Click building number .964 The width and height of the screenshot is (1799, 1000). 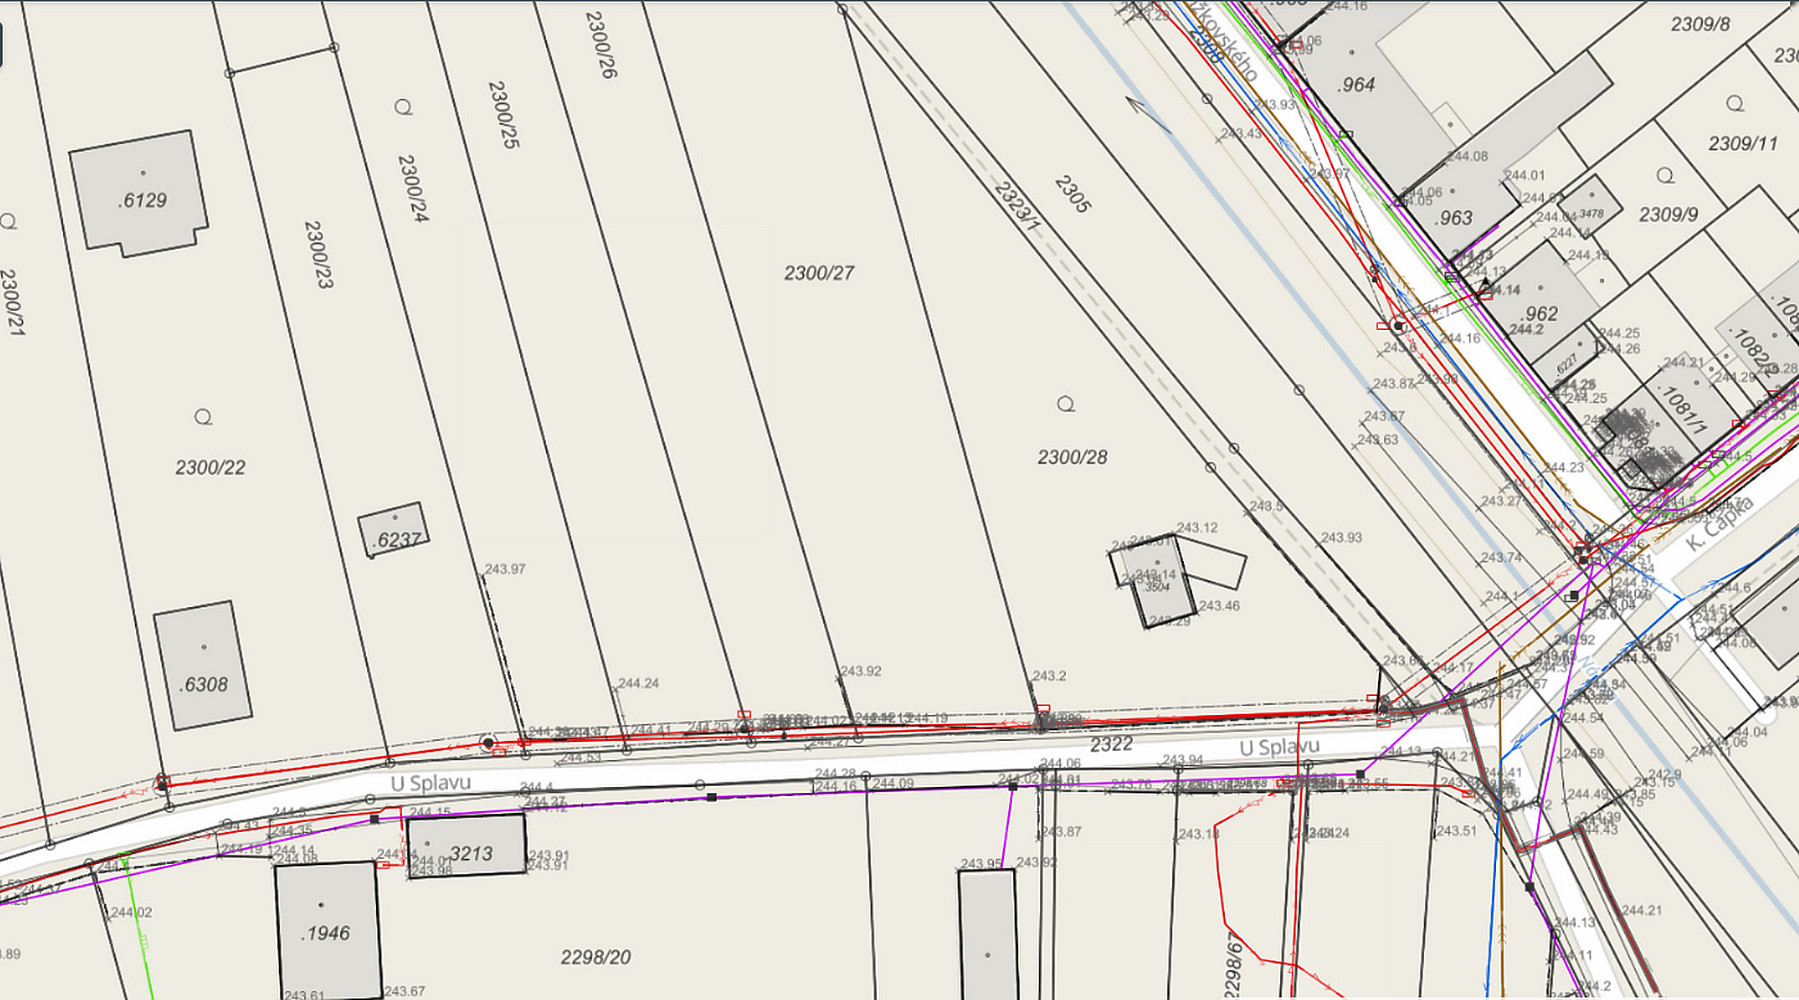1356,85
